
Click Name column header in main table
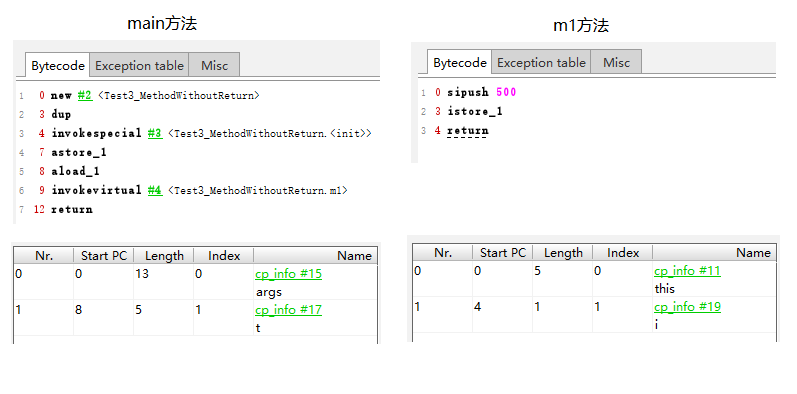pos(316,255)
